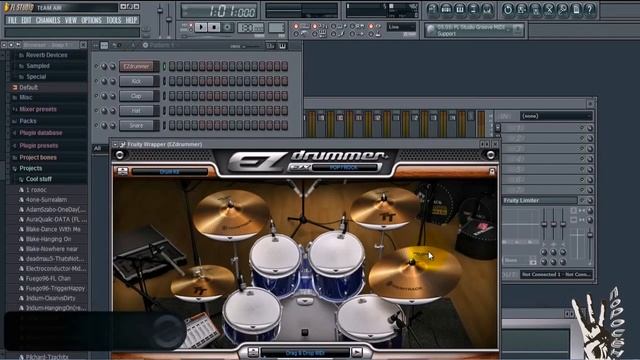Open the EDIT menu
Screen dimensions: 640x360
pyautogui.click(x=26, y=20)
